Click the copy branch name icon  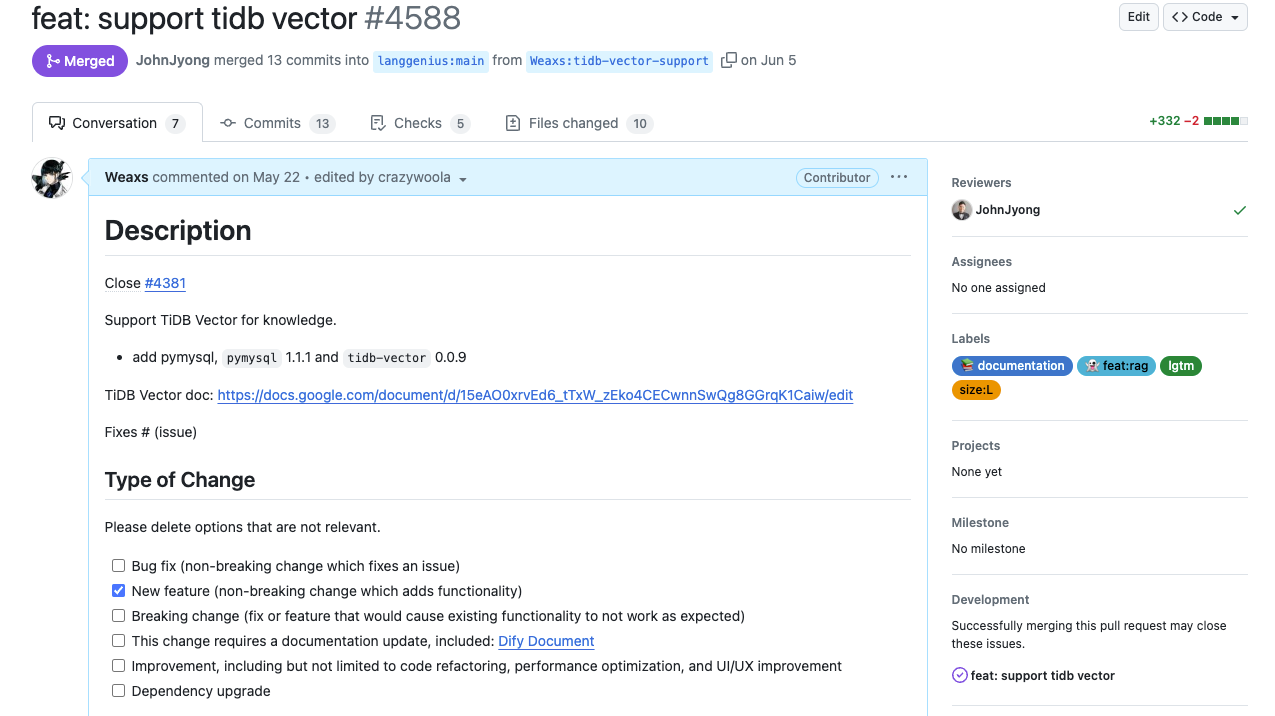click(728, 60)
